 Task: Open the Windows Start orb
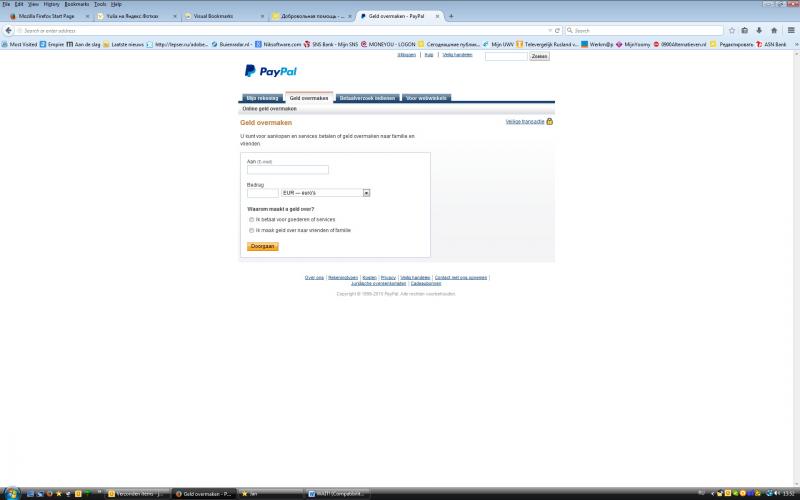point(11,493)
